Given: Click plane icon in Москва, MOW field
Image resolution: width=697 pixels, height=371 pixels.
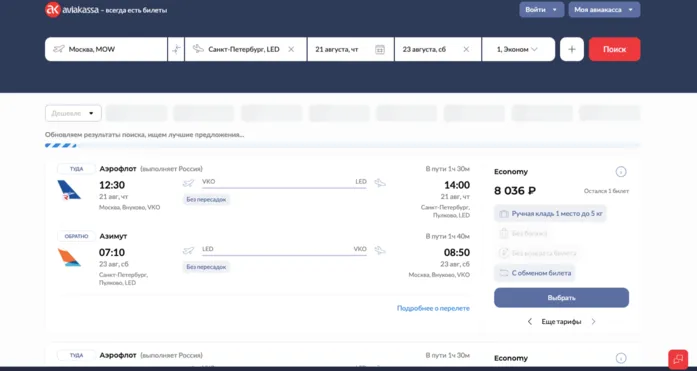Looking at the screenshot, I should 59,49.
